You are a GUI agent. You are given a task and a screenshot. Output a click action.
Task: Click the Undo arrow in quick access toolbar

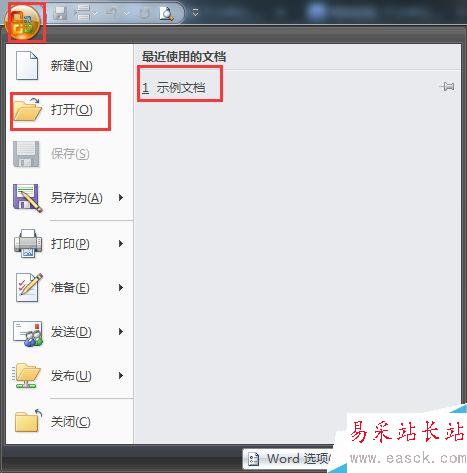(111, 13)
